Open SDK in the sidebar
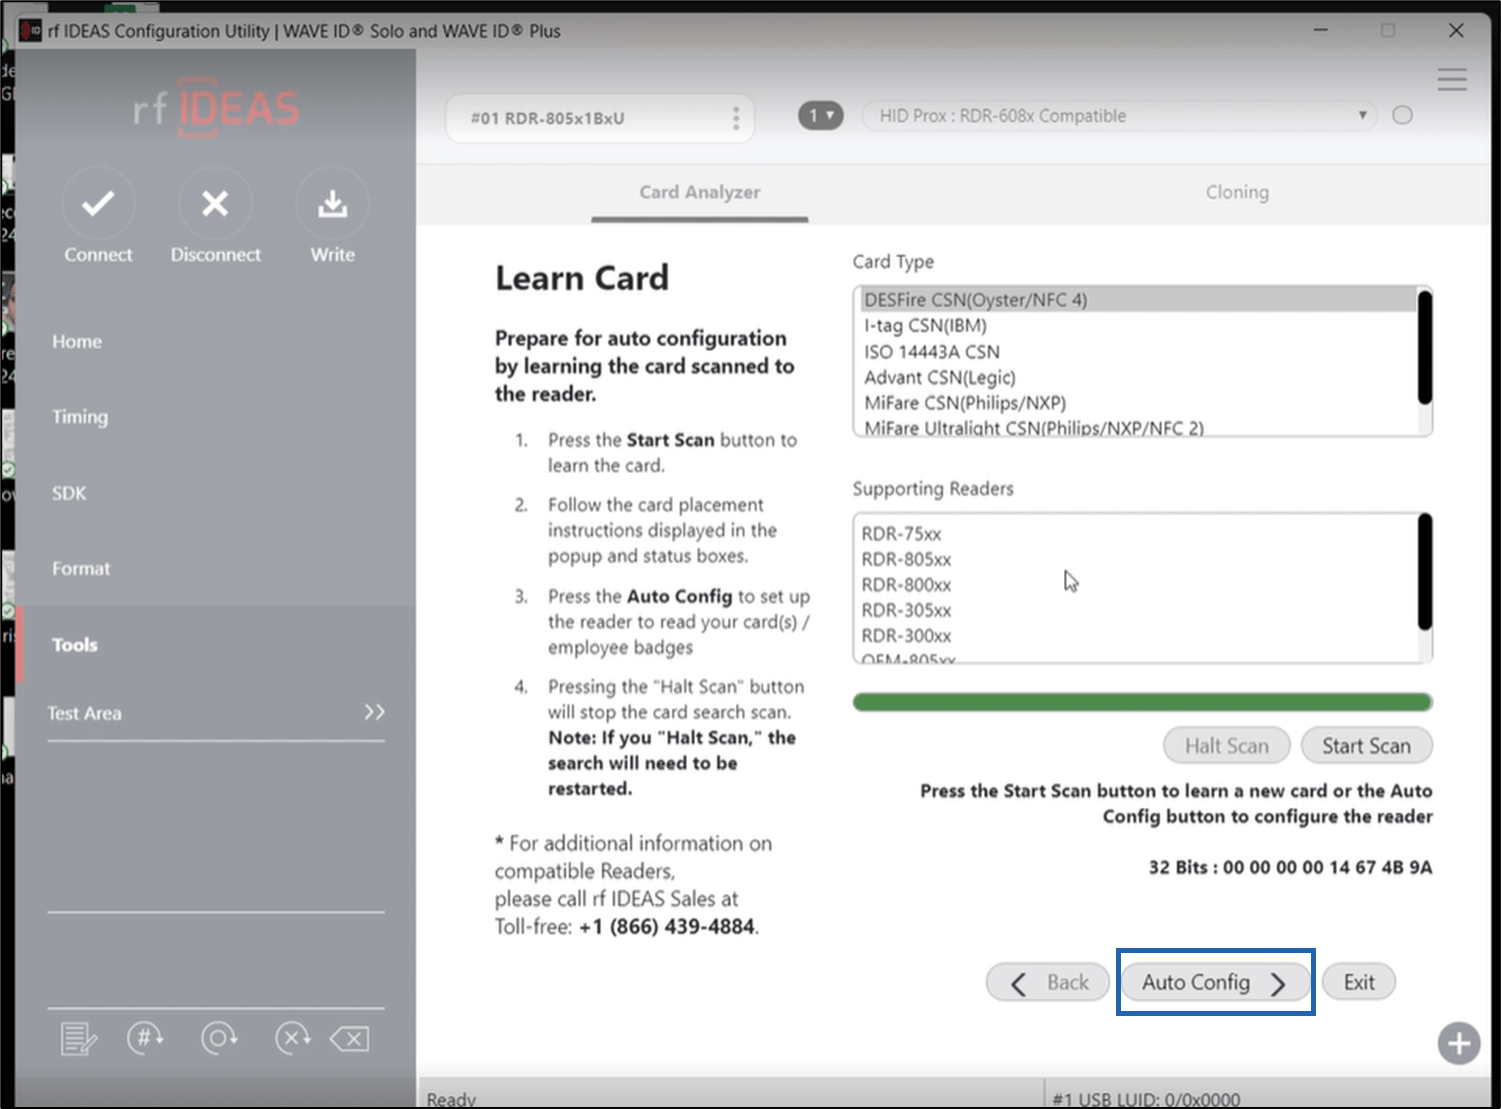Image resolution: width=1501 pixels, height=1109 pixels. [69, 493]
